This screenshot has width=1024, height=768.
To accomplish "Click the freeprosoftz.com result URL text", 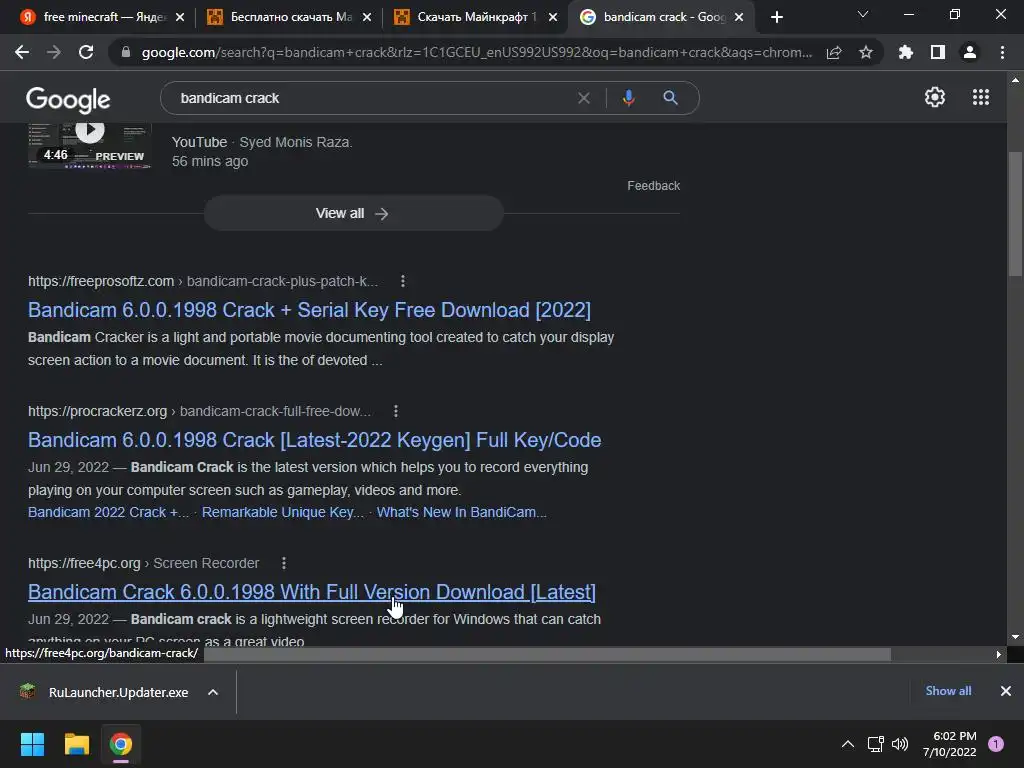I will pyautogui.click(x=101, y=281).
